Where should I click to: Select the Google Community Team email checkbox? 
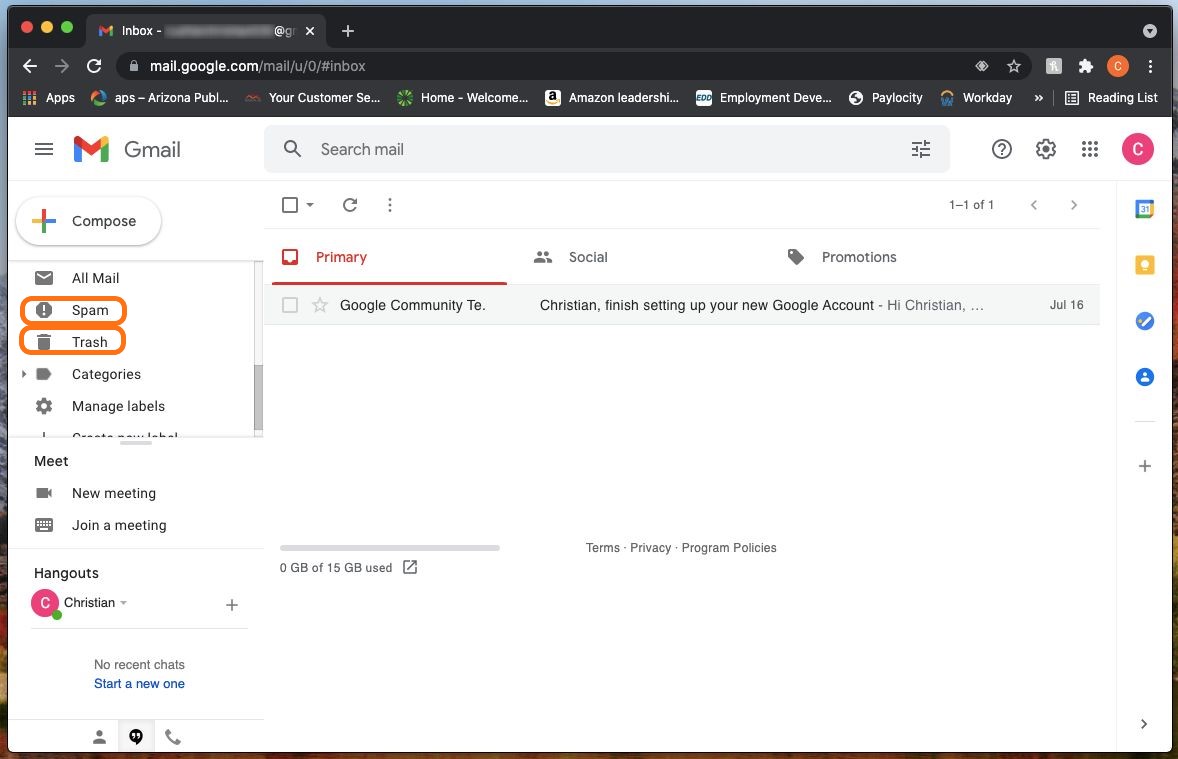click(x=289, y=305)
